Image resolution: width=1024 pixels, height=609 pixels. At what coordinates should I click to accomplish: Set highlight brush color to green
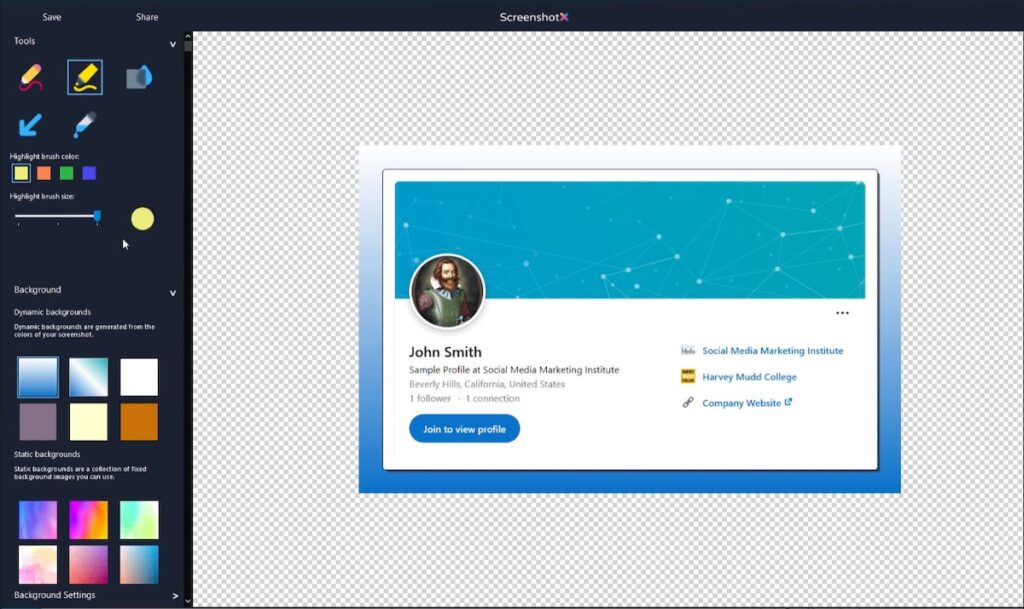pyautogui.click(x=66, y=173)
